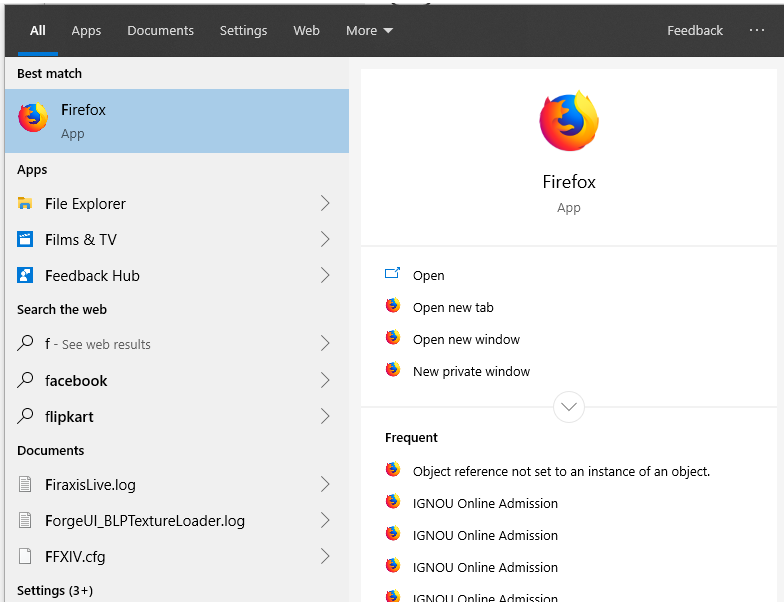This screenshot has height=602, width=784.
Task: Click the Open action's window icon
Action: tap(392, 273)
